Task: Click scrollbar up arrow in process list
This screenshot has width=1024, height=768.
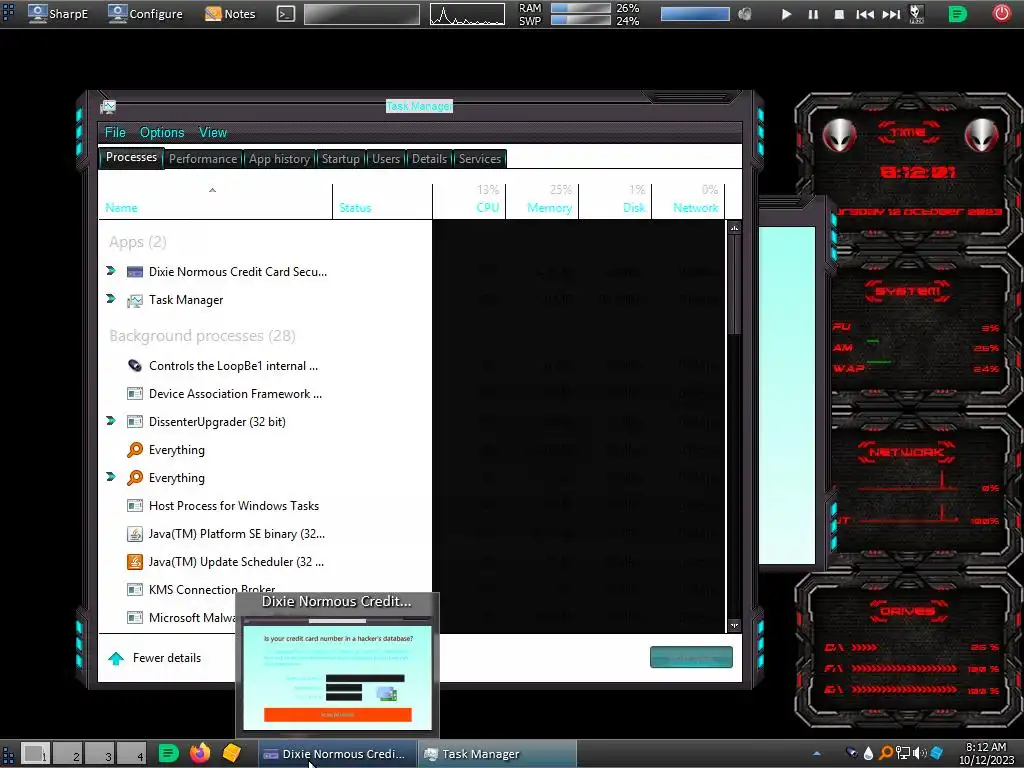Action: [734, 228]
